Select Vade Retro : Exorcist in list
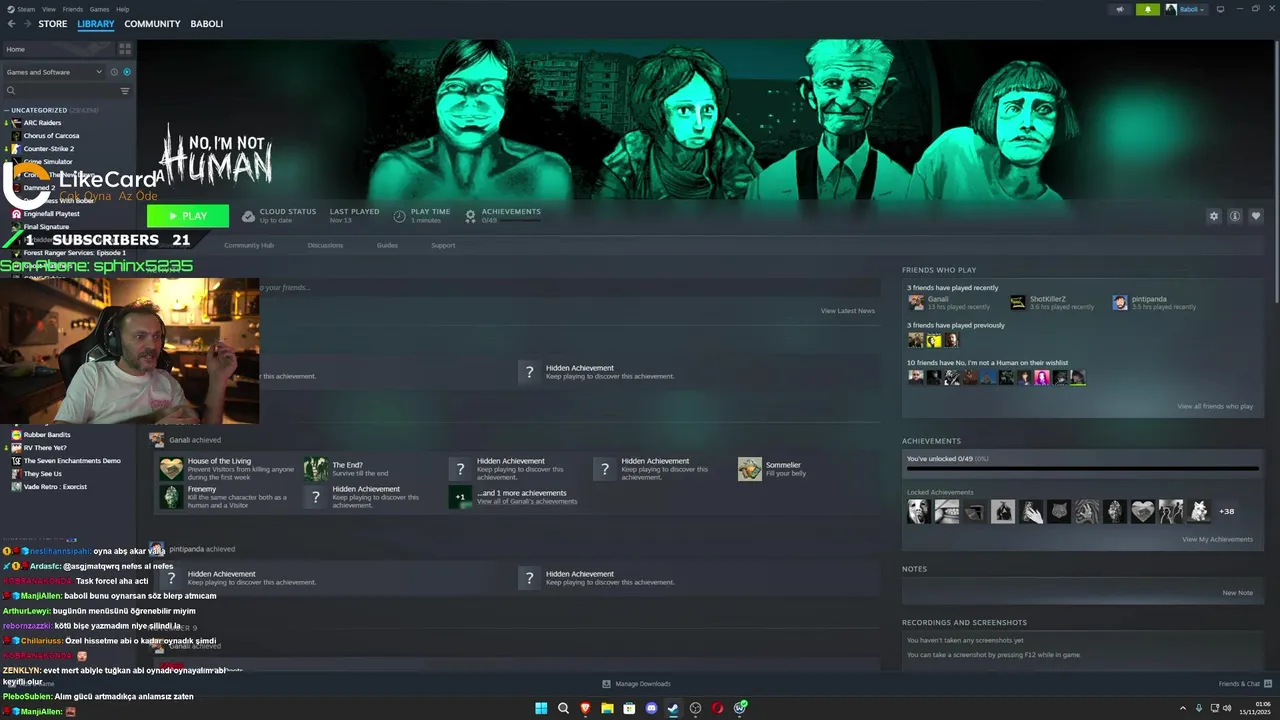 (x=55, y=487)
